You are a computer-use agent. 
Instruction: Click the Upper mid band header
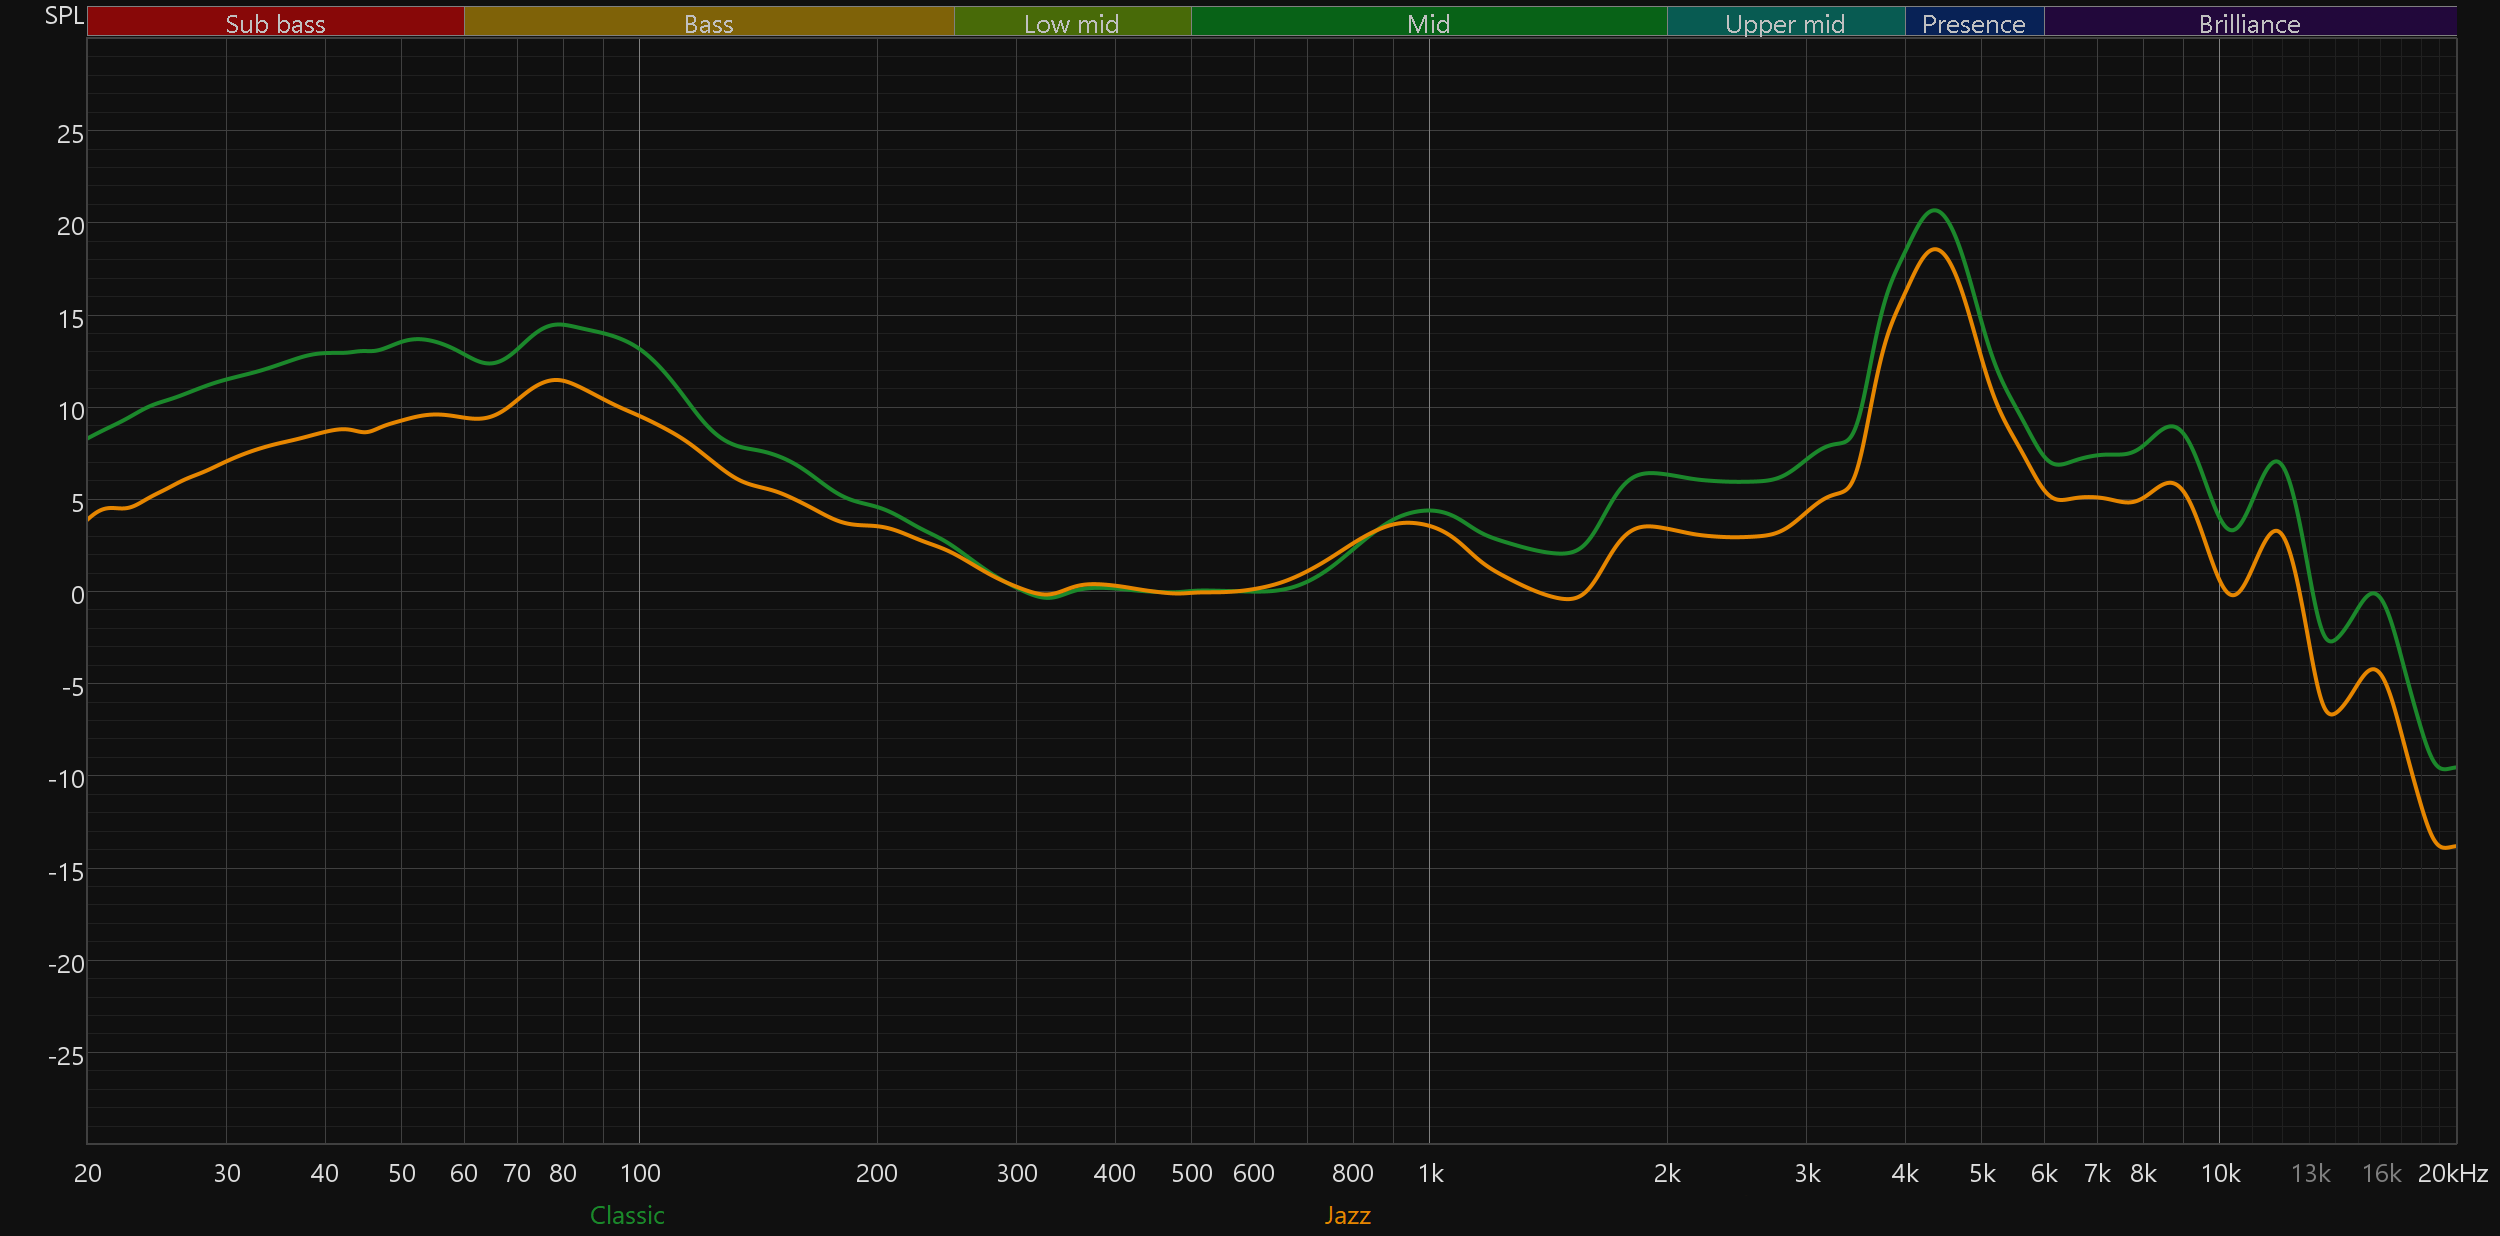tap(1785, 22)
